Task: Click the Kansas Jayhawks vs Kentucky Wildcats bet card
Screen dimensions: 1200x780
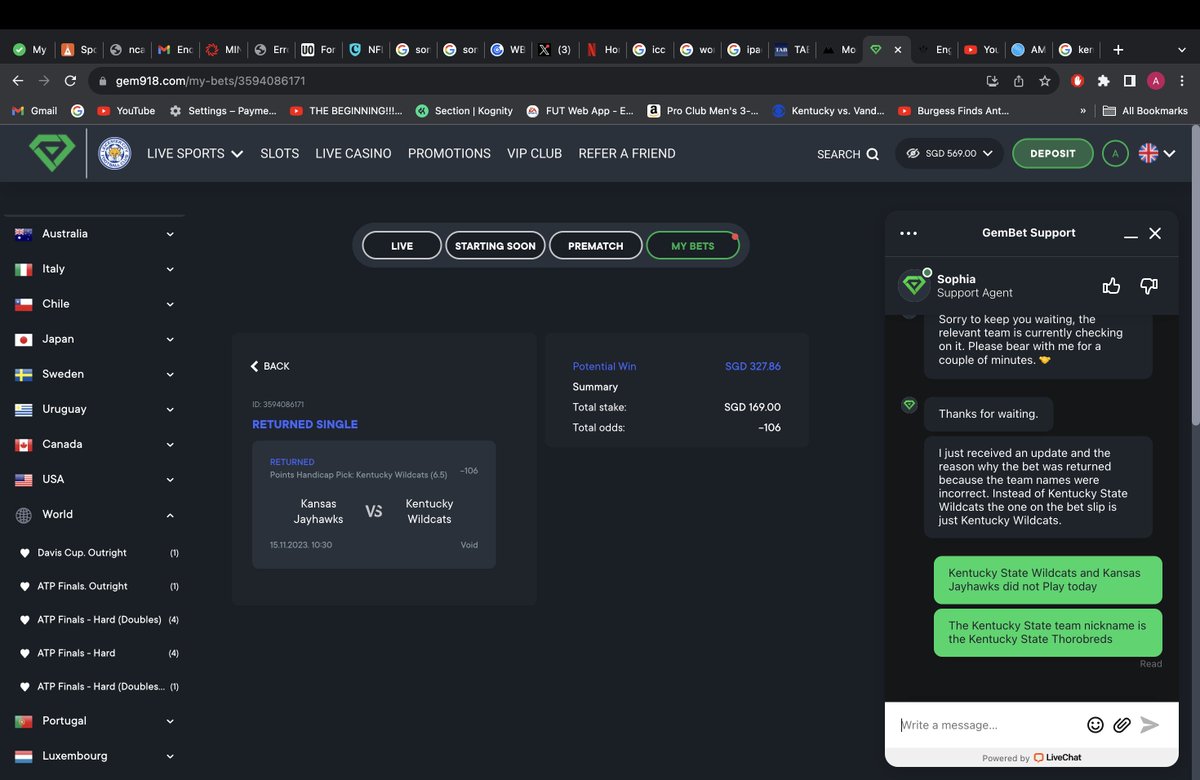Action: click(x=374, y=505)
